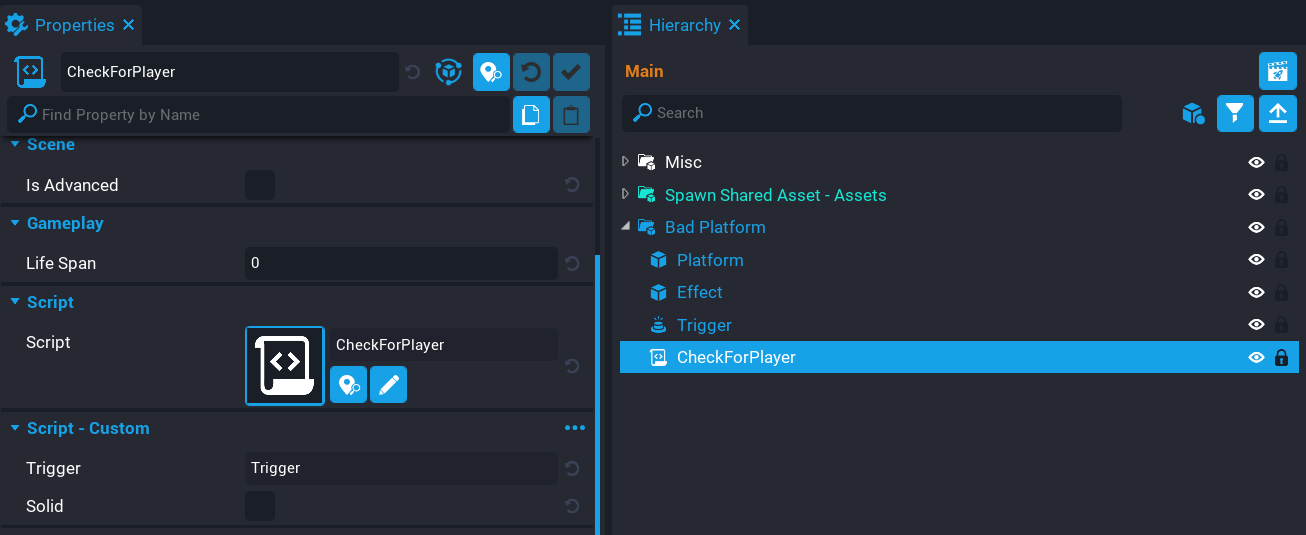Click the clapperboard icon next to Main
This screenshot has width=1306, height=535.
coord(1277,72)
